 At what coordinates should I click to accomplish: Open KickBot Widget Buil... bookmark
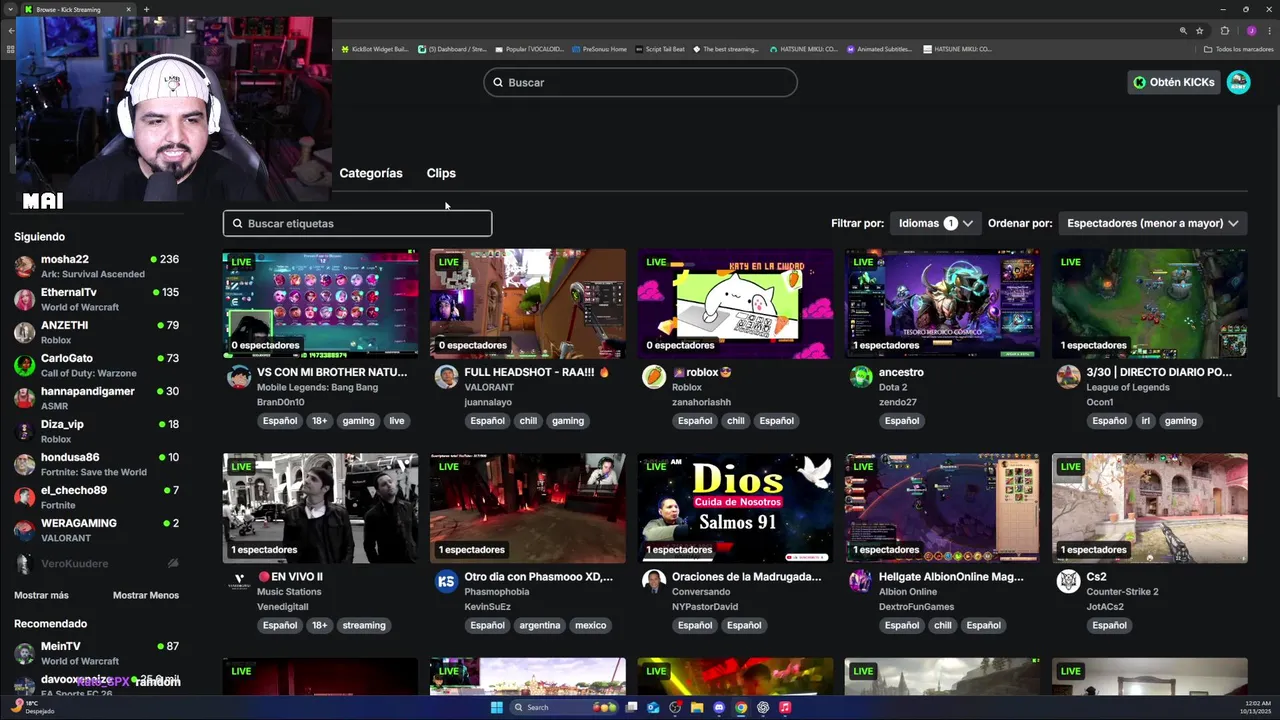375,49
